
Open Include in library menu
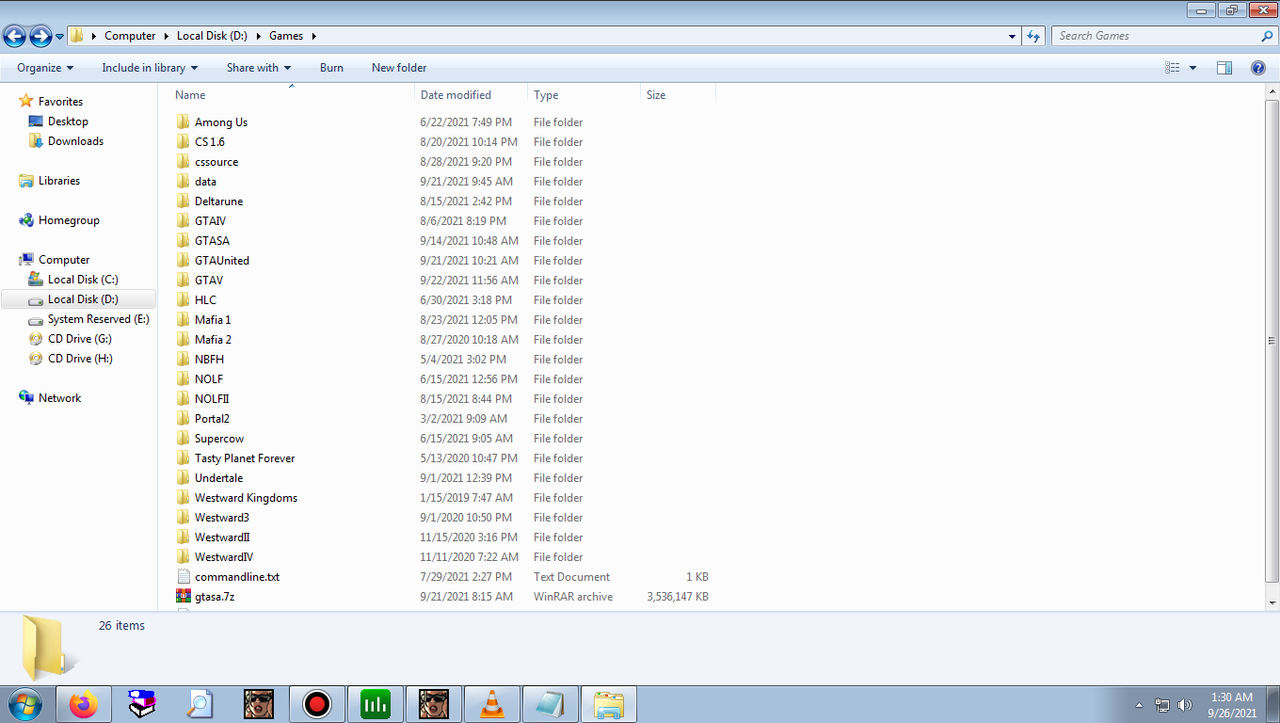pyautogui.click(x=150, y=68)
